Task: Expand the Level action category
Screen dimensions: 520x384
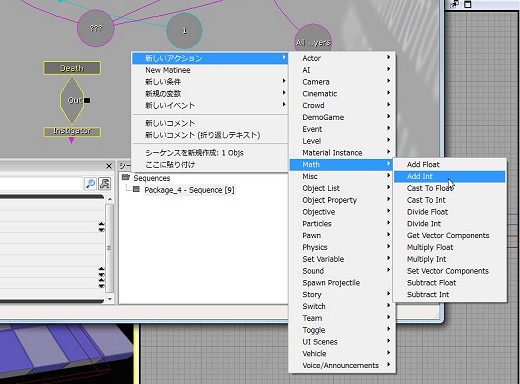Action: point(342,141)
